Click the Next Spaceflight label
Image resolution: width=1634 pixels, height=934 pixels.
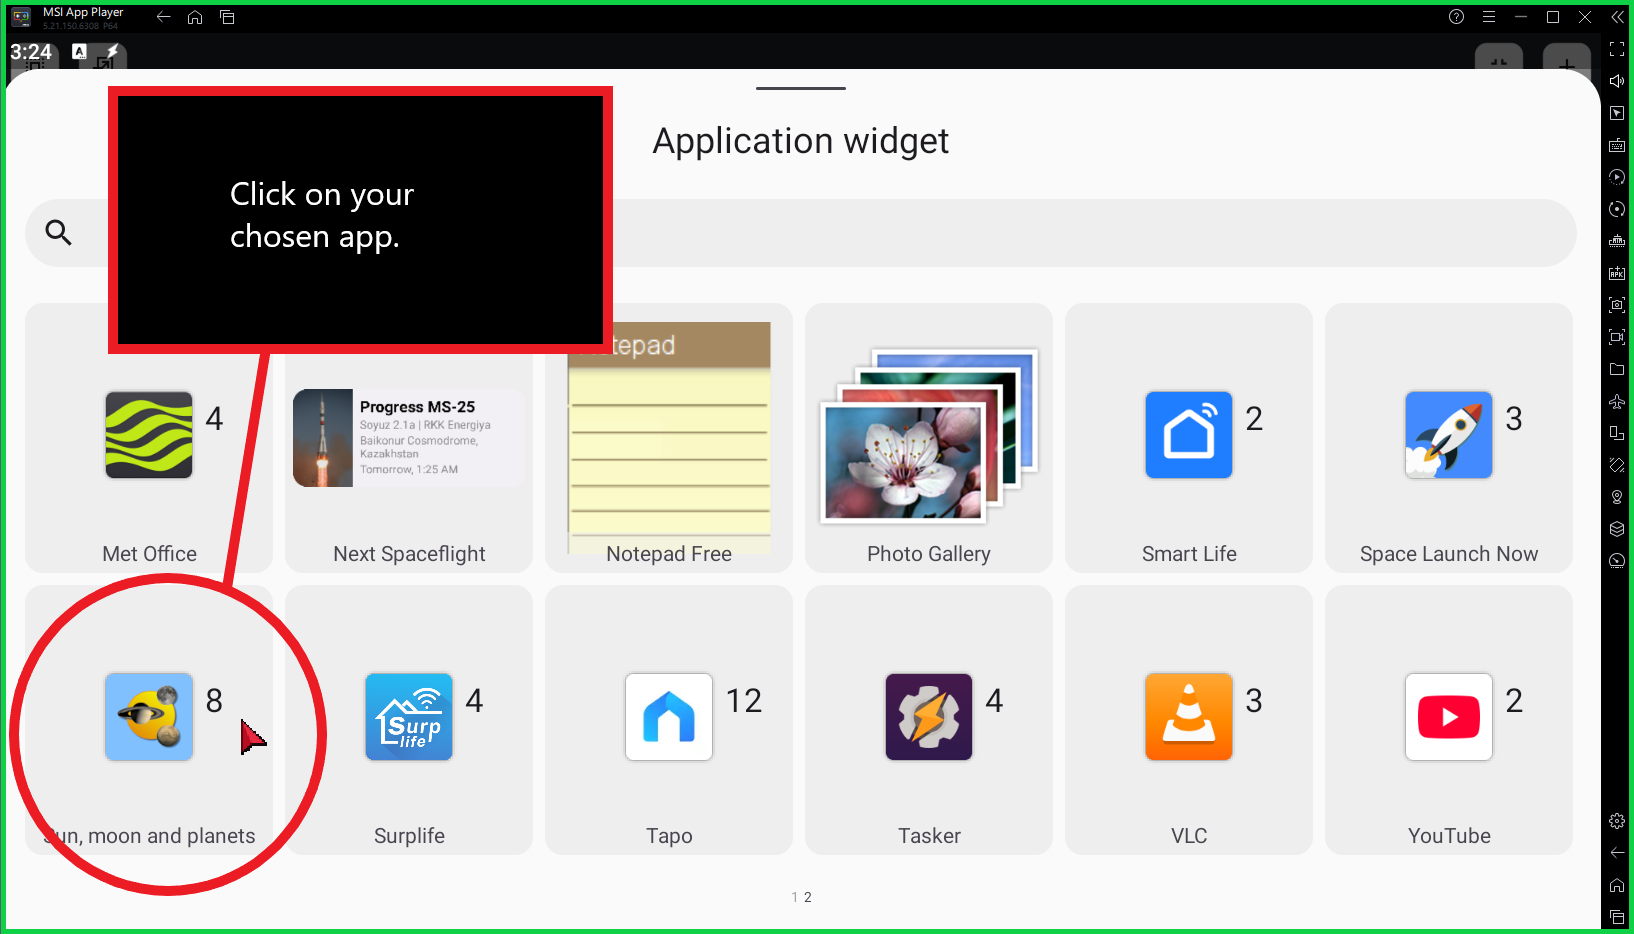tap(409, 554)
